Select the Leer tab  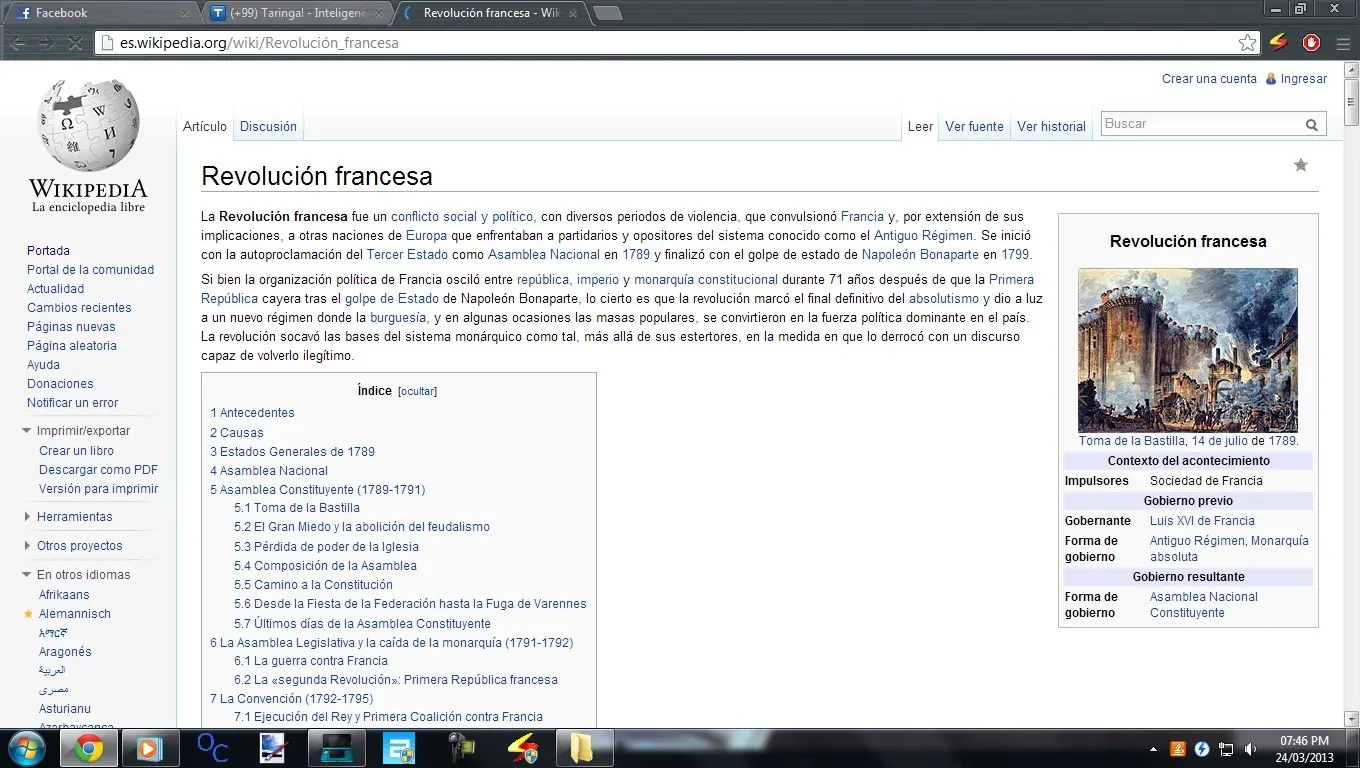(920, 127)
